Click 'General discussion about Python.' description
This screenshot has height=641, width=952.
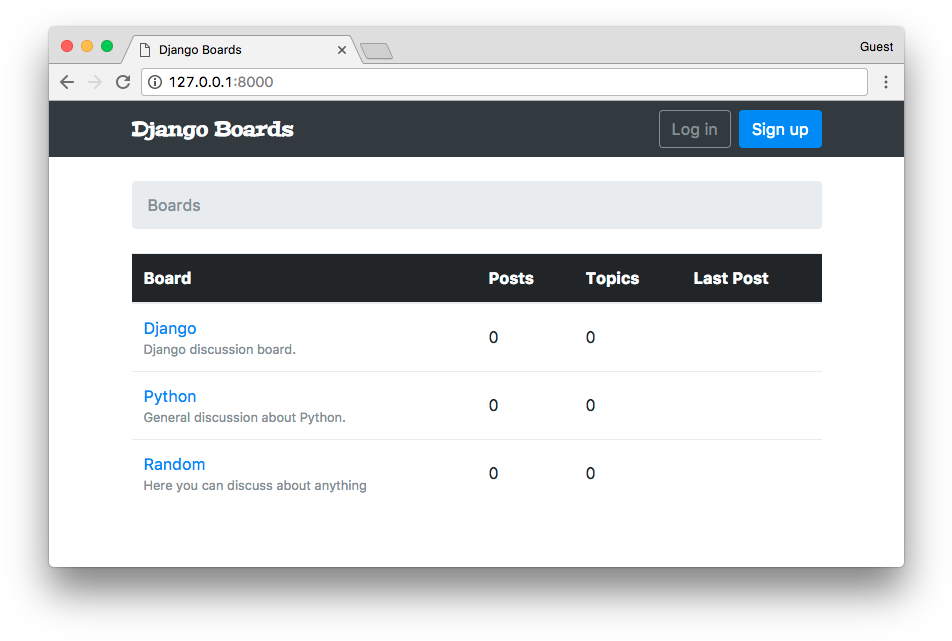245,418
